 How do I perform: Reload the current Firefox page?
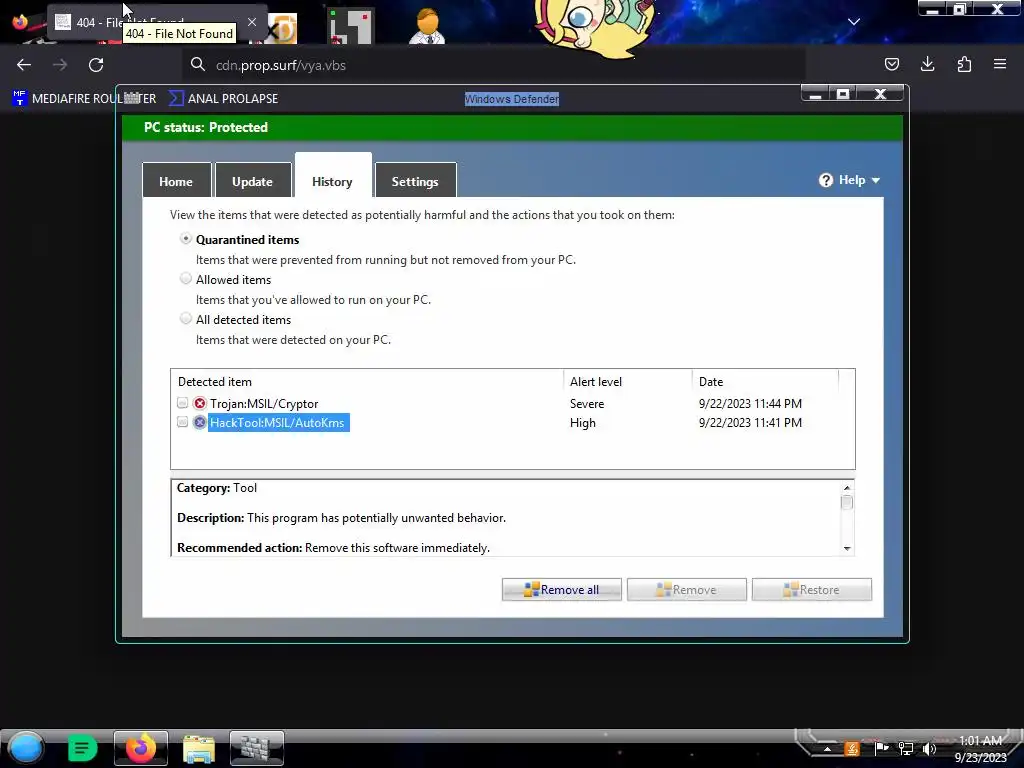pos(96,65)
